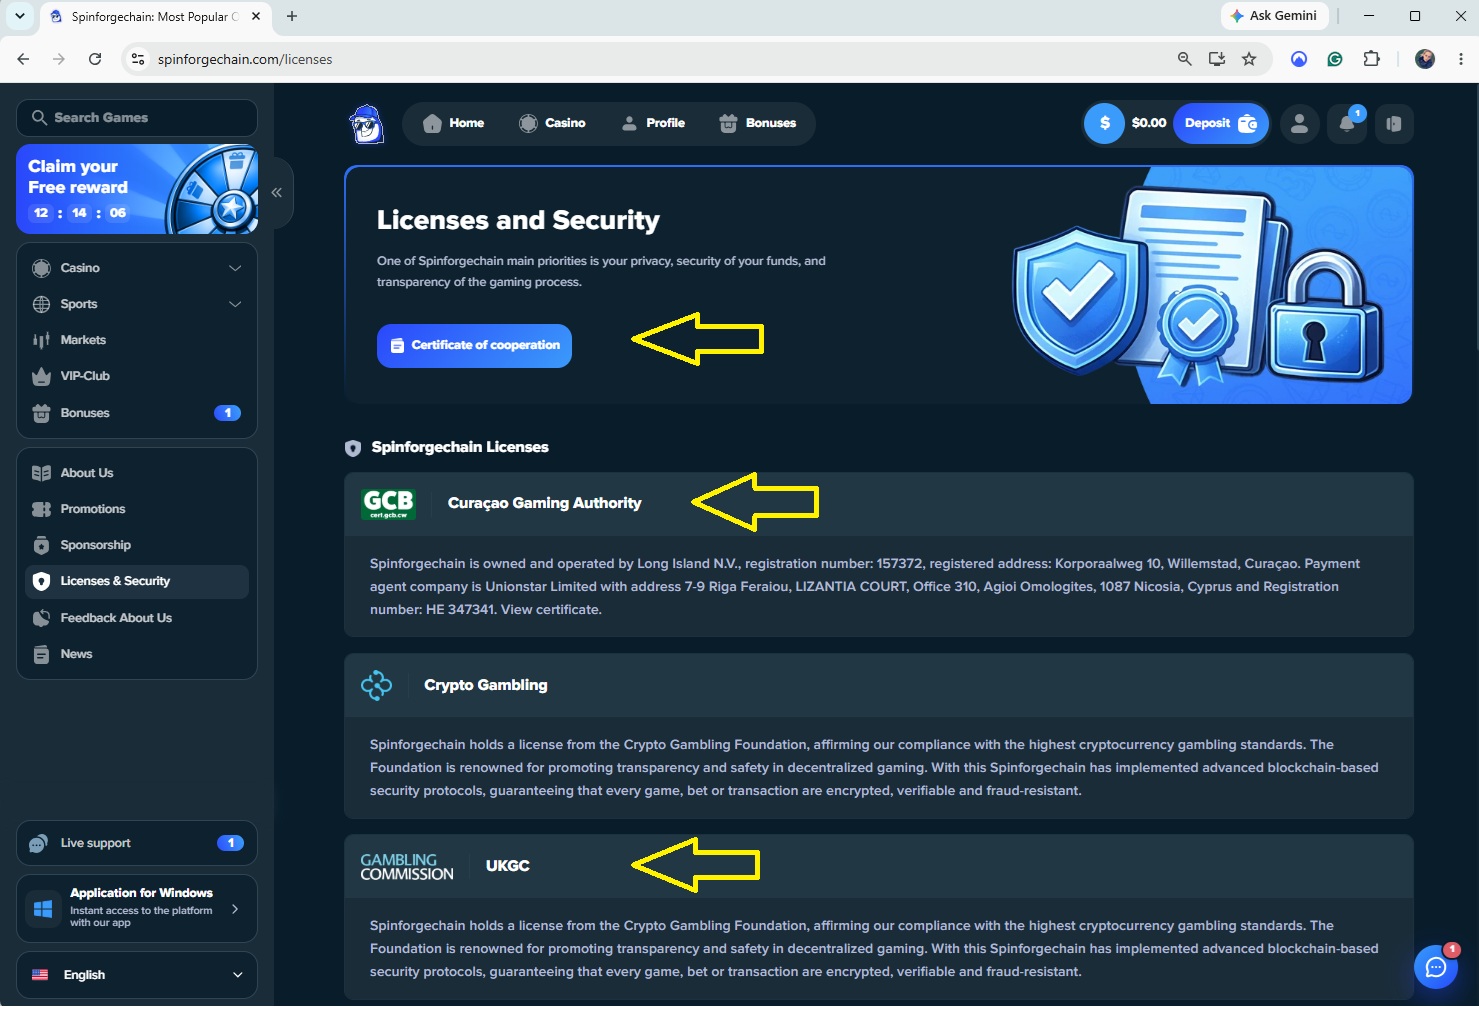Click the Spinforgechain mascot logo
Image resolution: width=1479 pixels, height=1012 pixels.
coord(367,124)
